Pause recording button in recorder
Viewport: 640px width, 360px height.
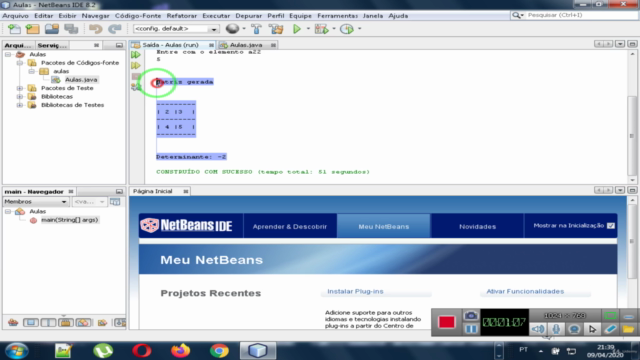coord(471,329)
